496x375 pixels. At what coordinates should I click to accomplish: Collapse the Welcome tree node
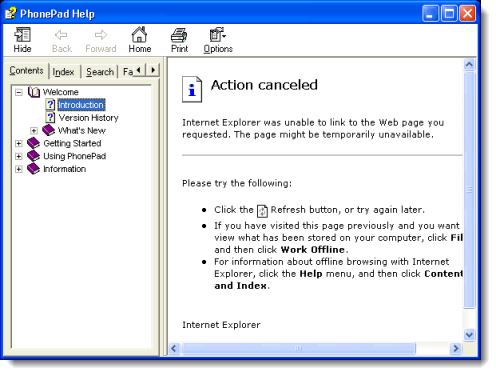pyautogui.click(x=19, y=92)
